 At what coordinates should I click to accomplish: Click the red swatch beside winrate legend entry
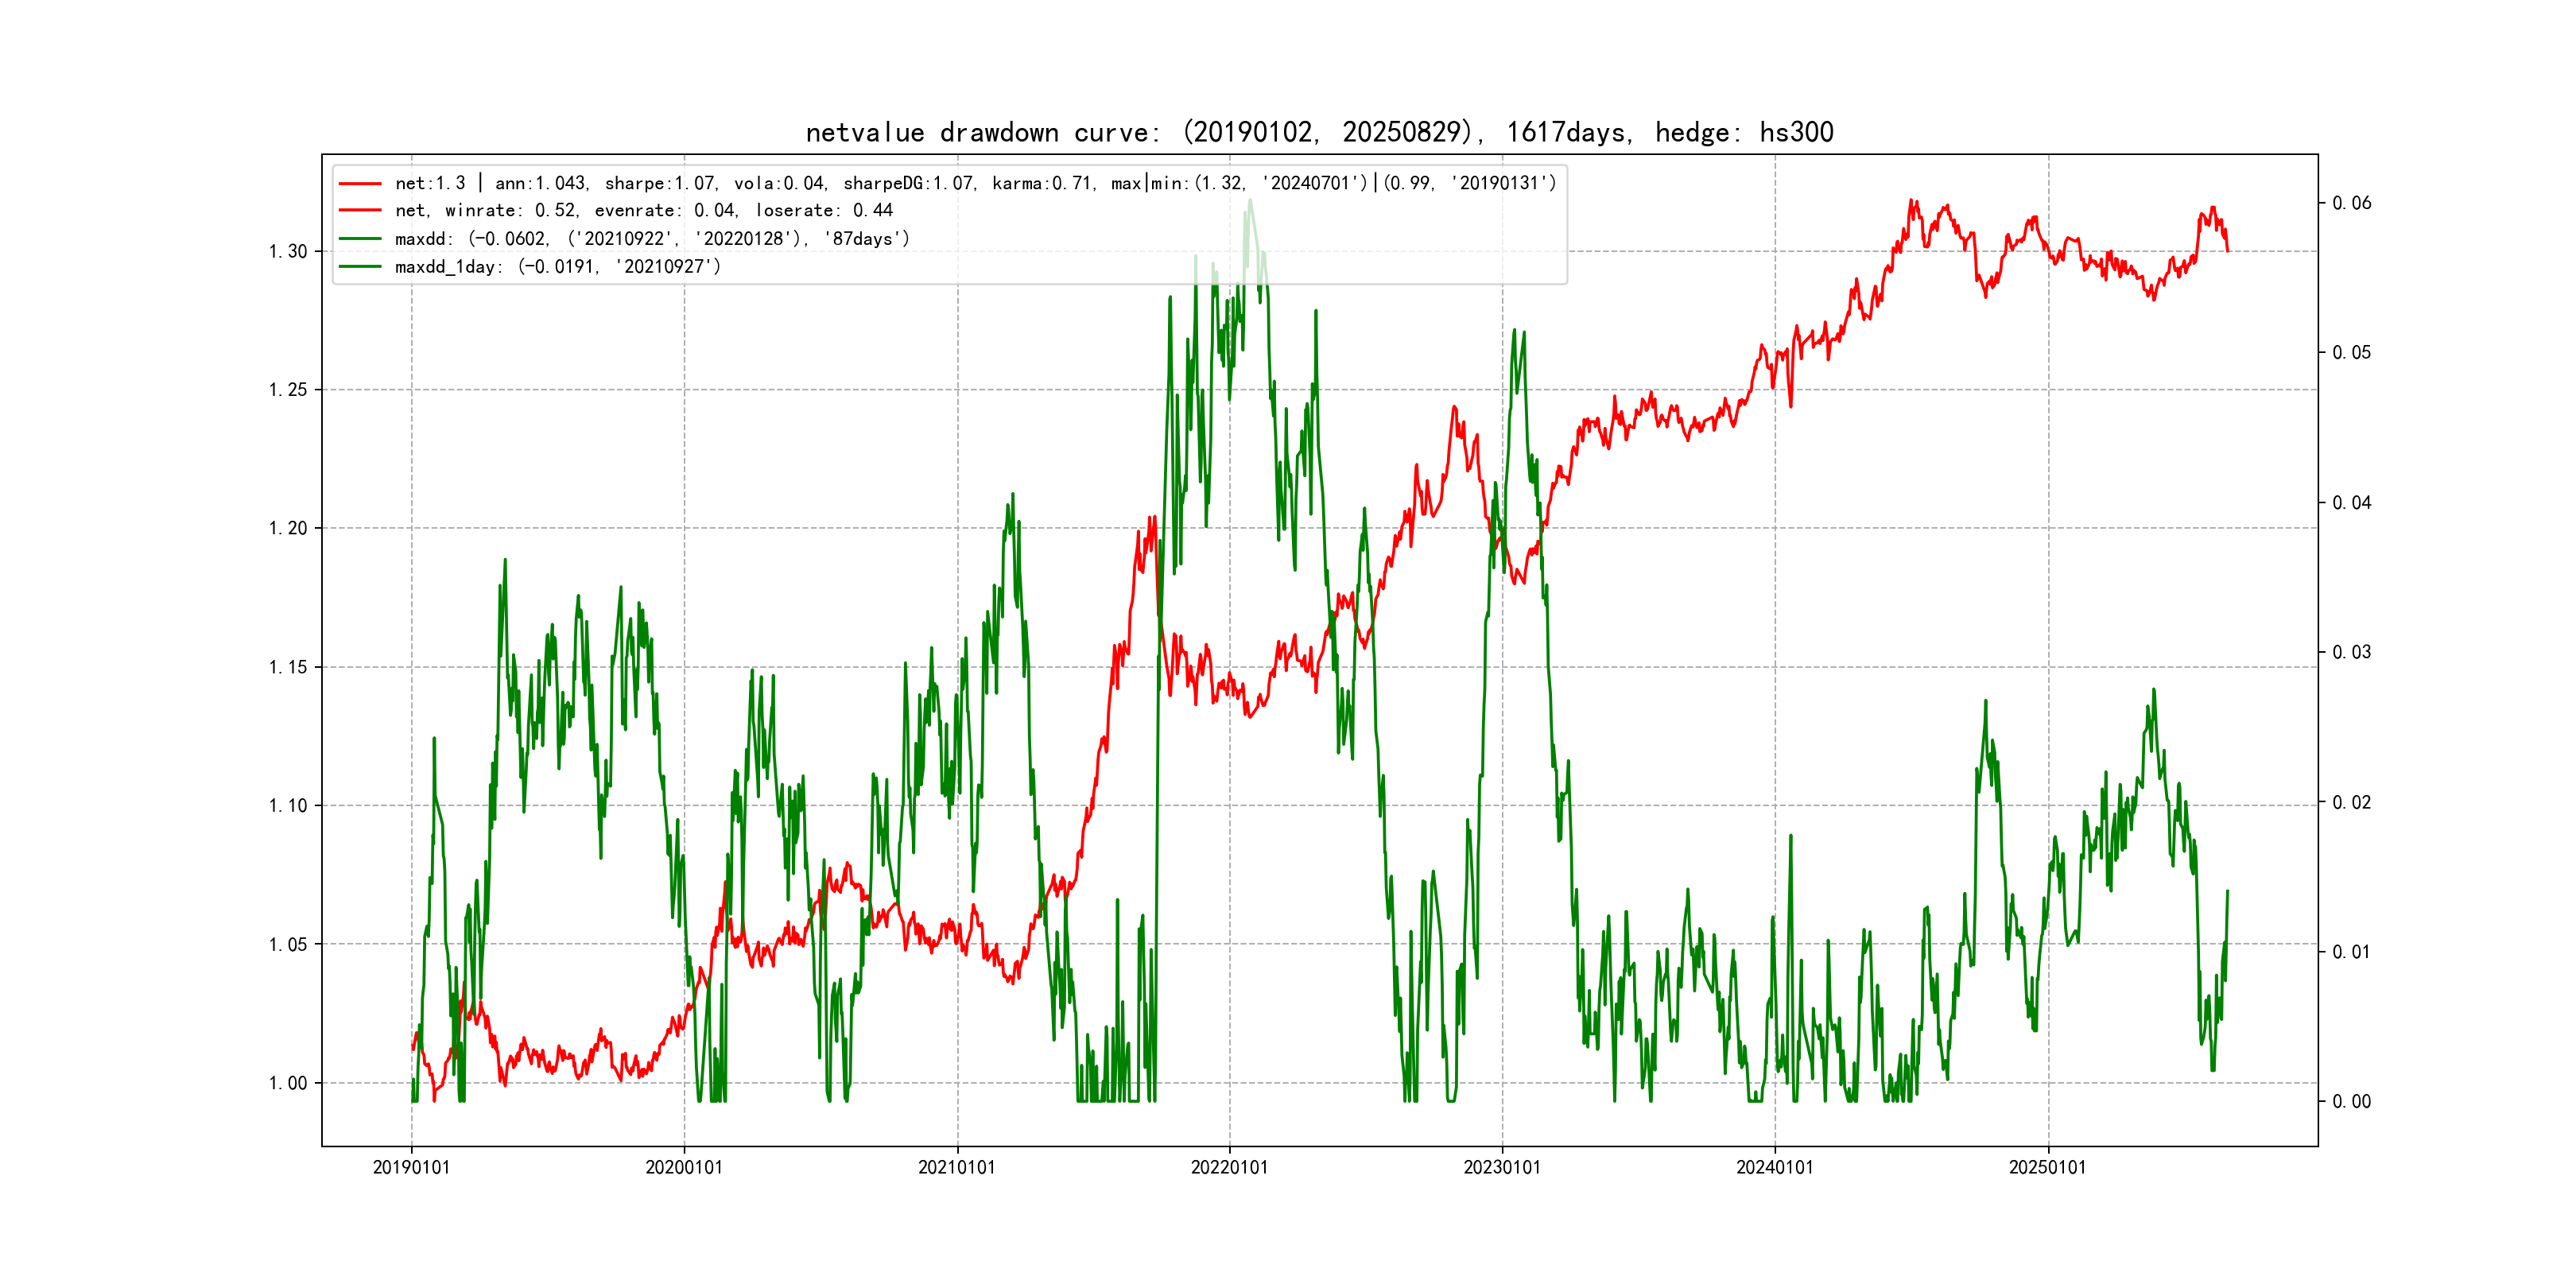(x=360, y=211)
